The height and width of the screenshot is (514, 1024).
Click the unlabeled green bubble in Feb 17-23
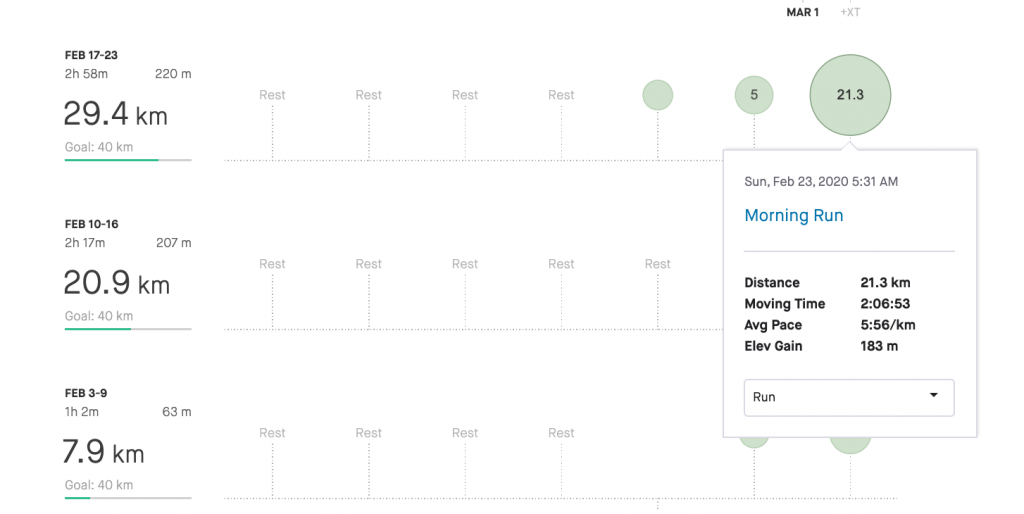coord(658,95)
